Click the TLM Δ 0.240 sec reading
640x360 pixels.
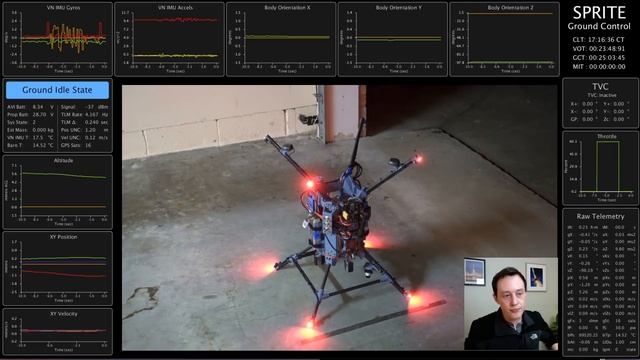[x=84, y=122]
